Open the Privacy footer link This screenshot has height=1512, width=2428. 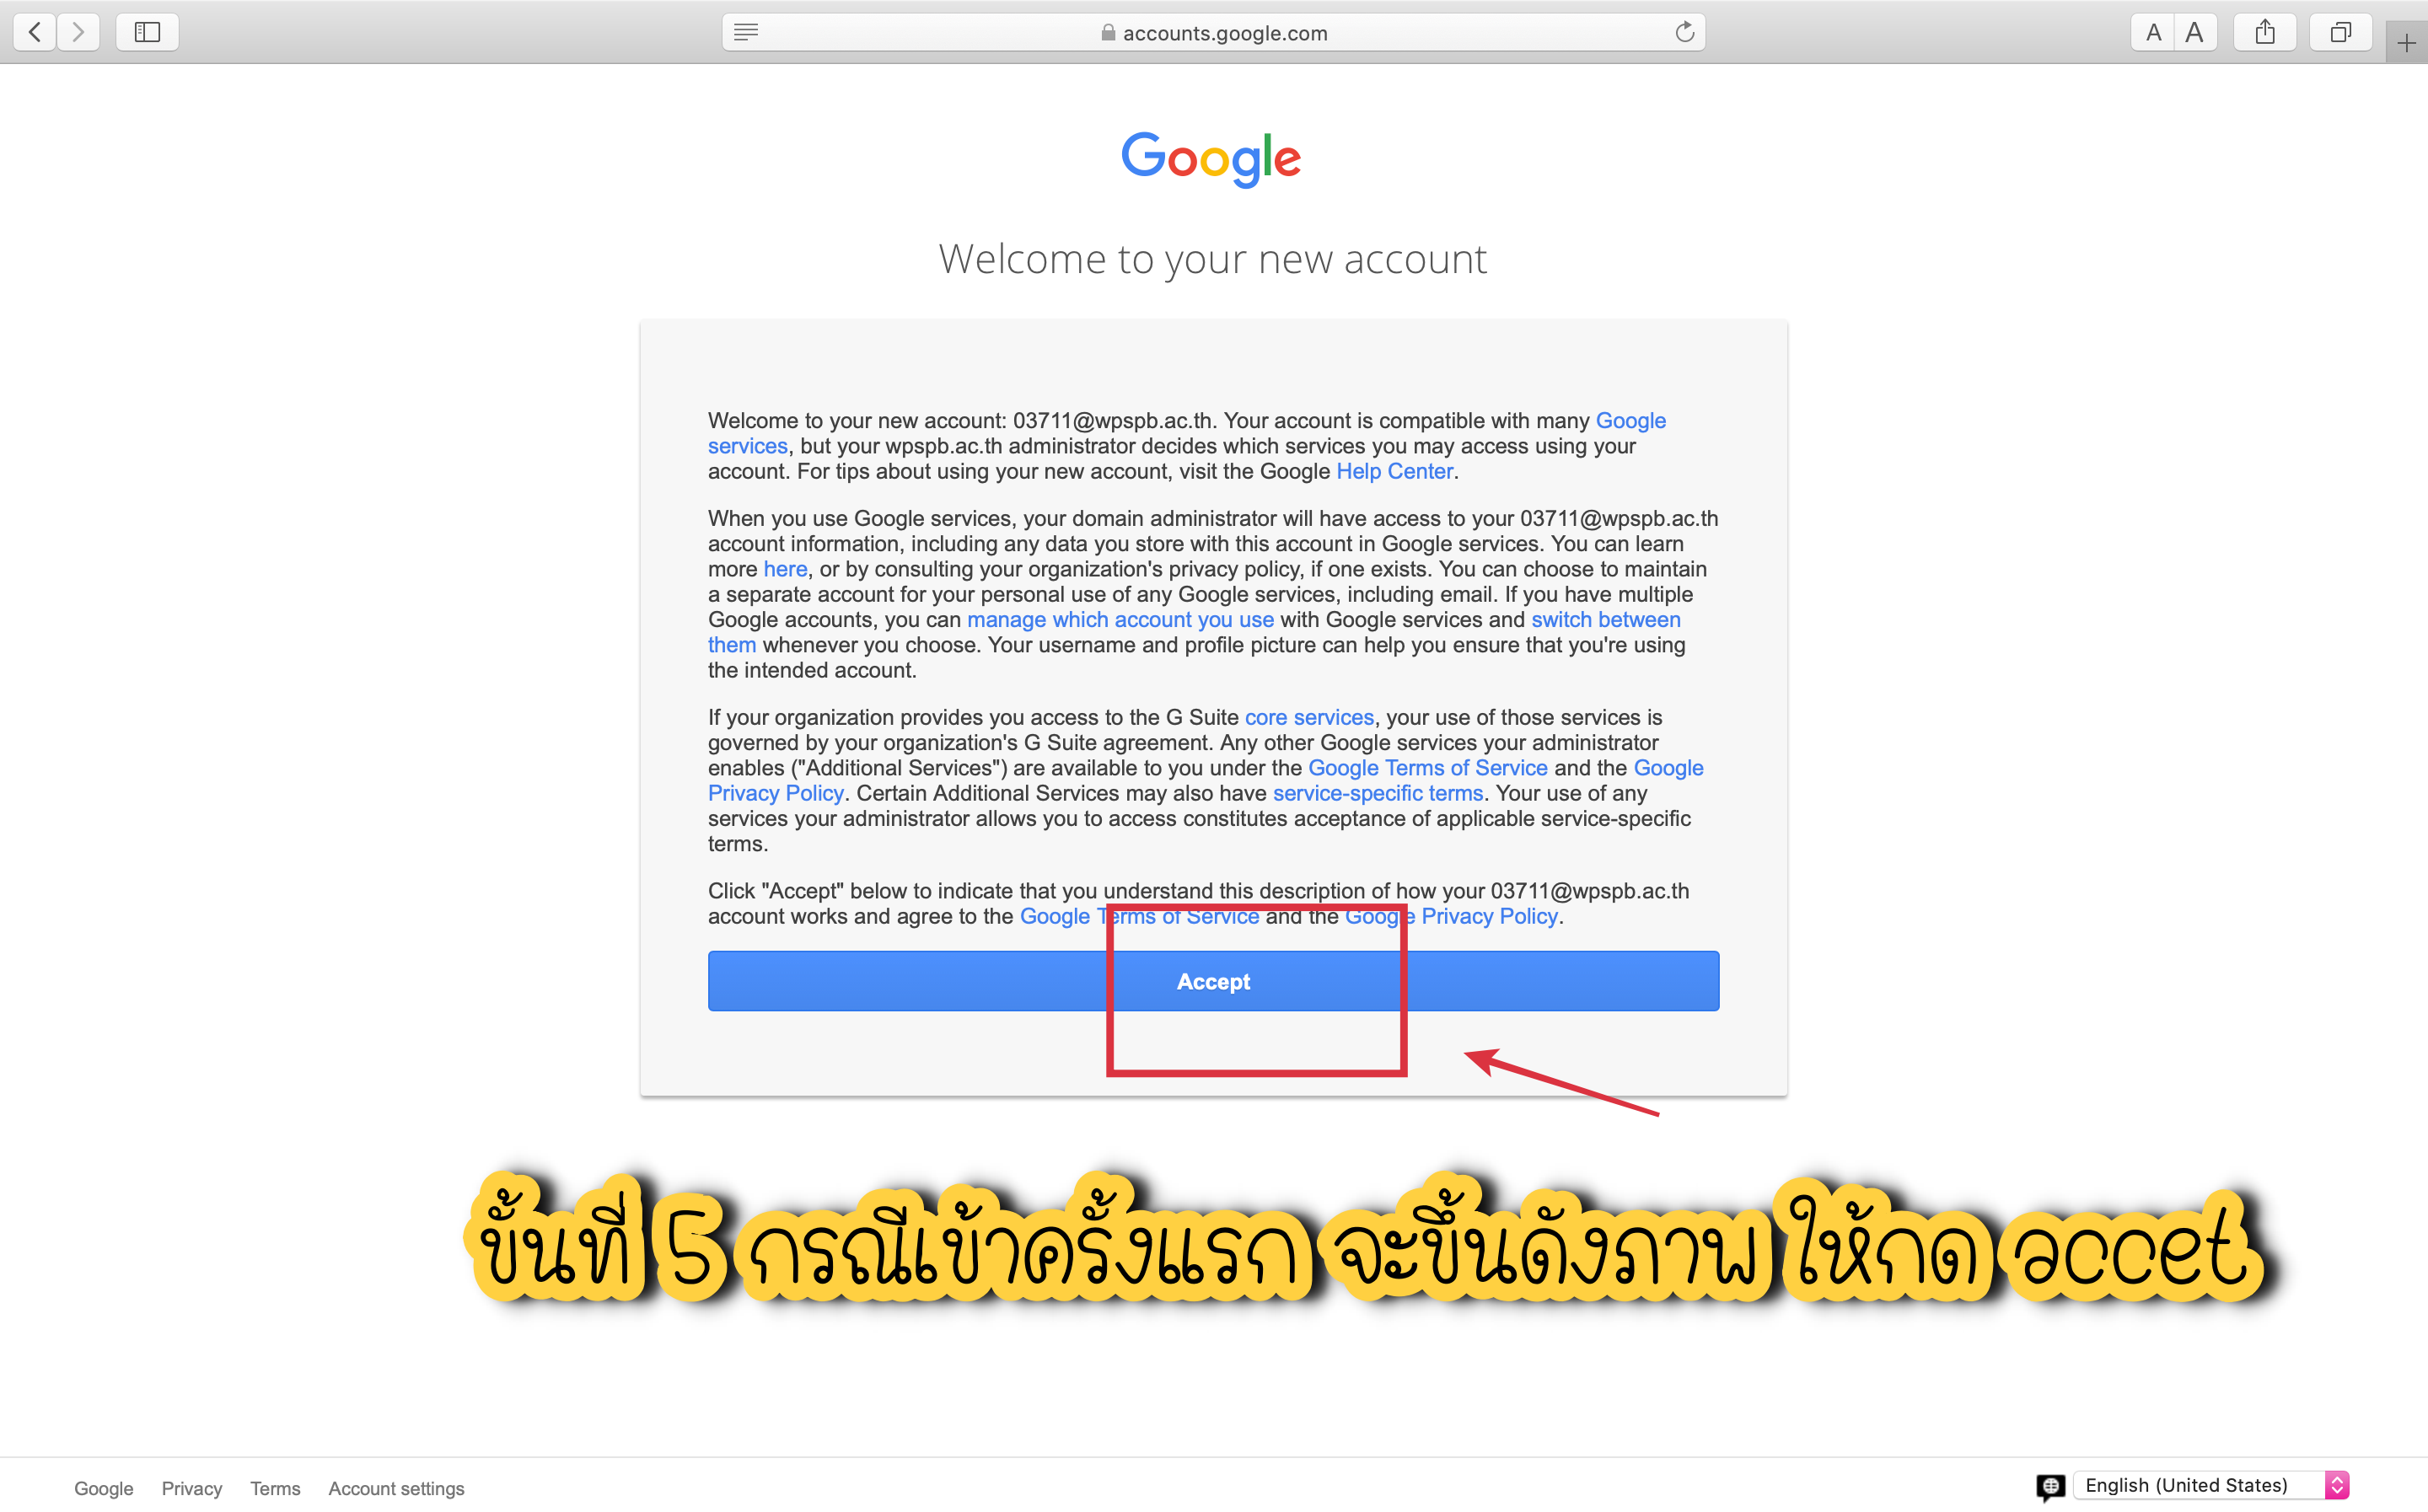tap(192, 1488)
